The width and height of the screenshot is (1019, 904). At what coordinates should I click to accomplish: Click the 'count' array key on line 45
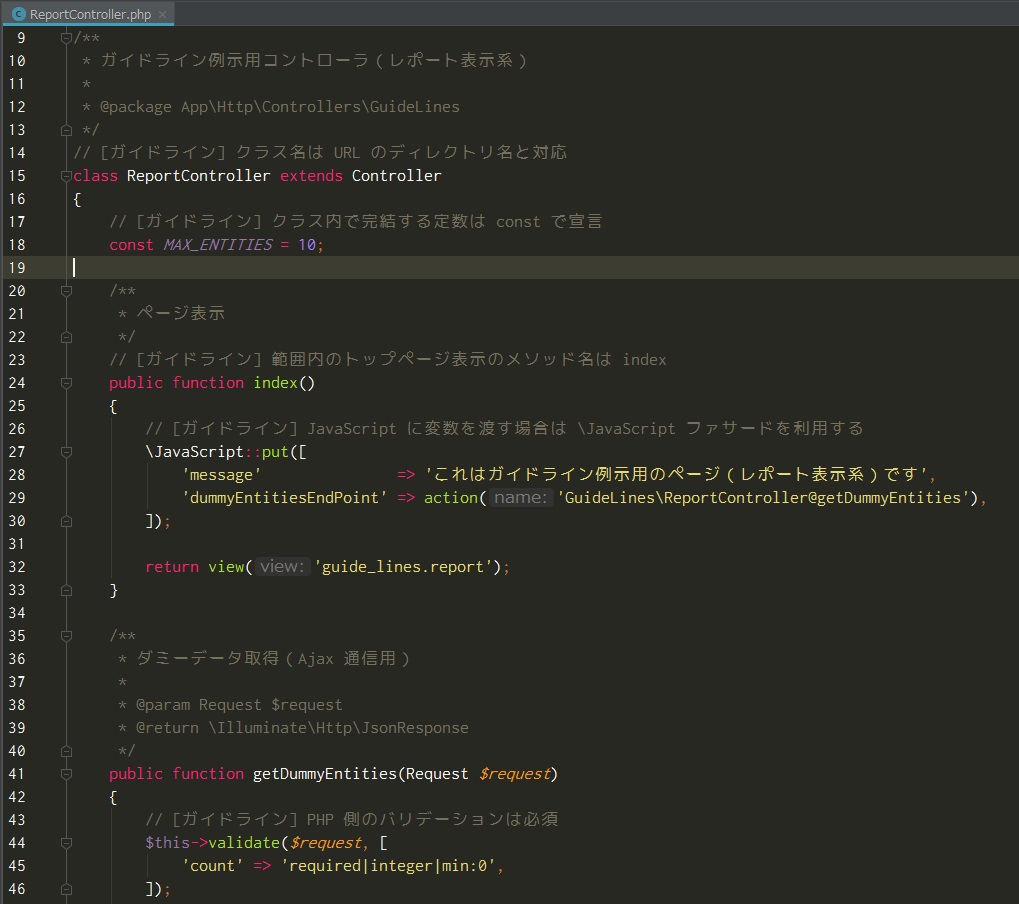213,866
